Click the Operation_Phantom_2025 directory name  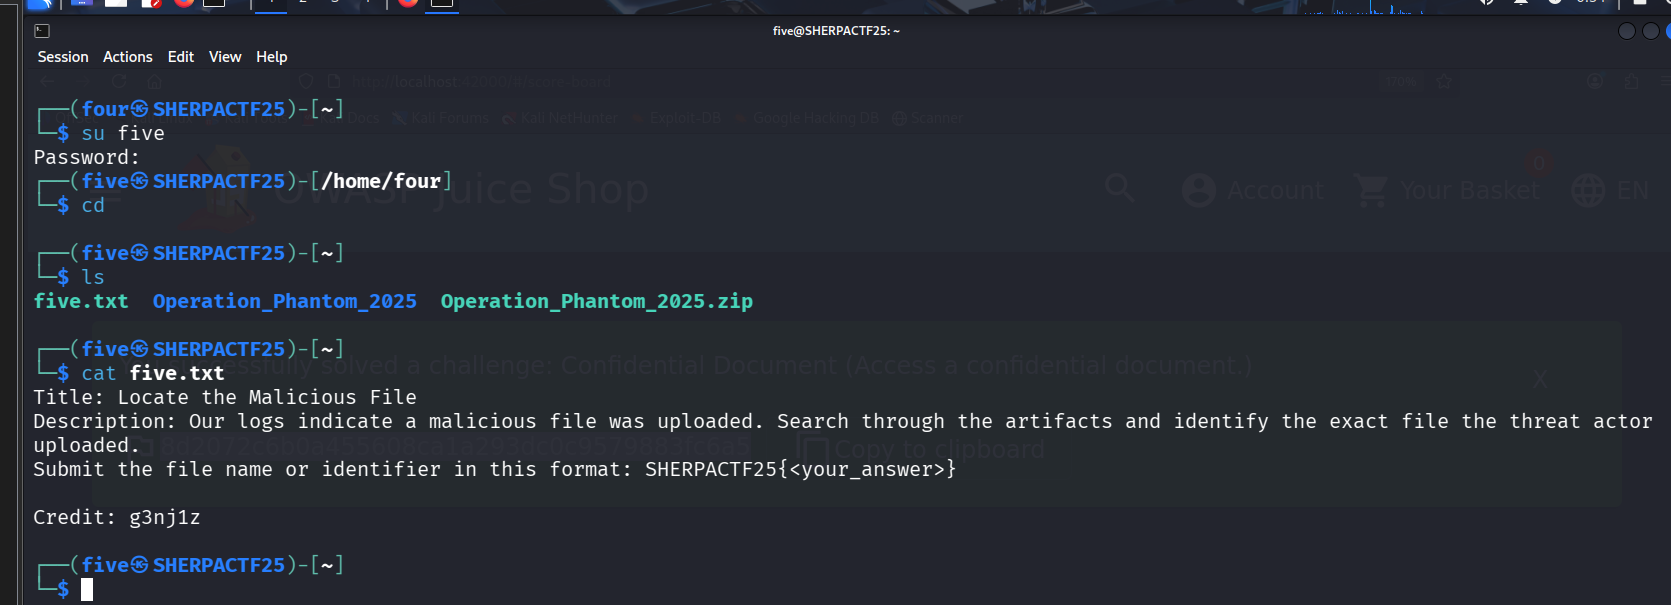tap(284, 301)
